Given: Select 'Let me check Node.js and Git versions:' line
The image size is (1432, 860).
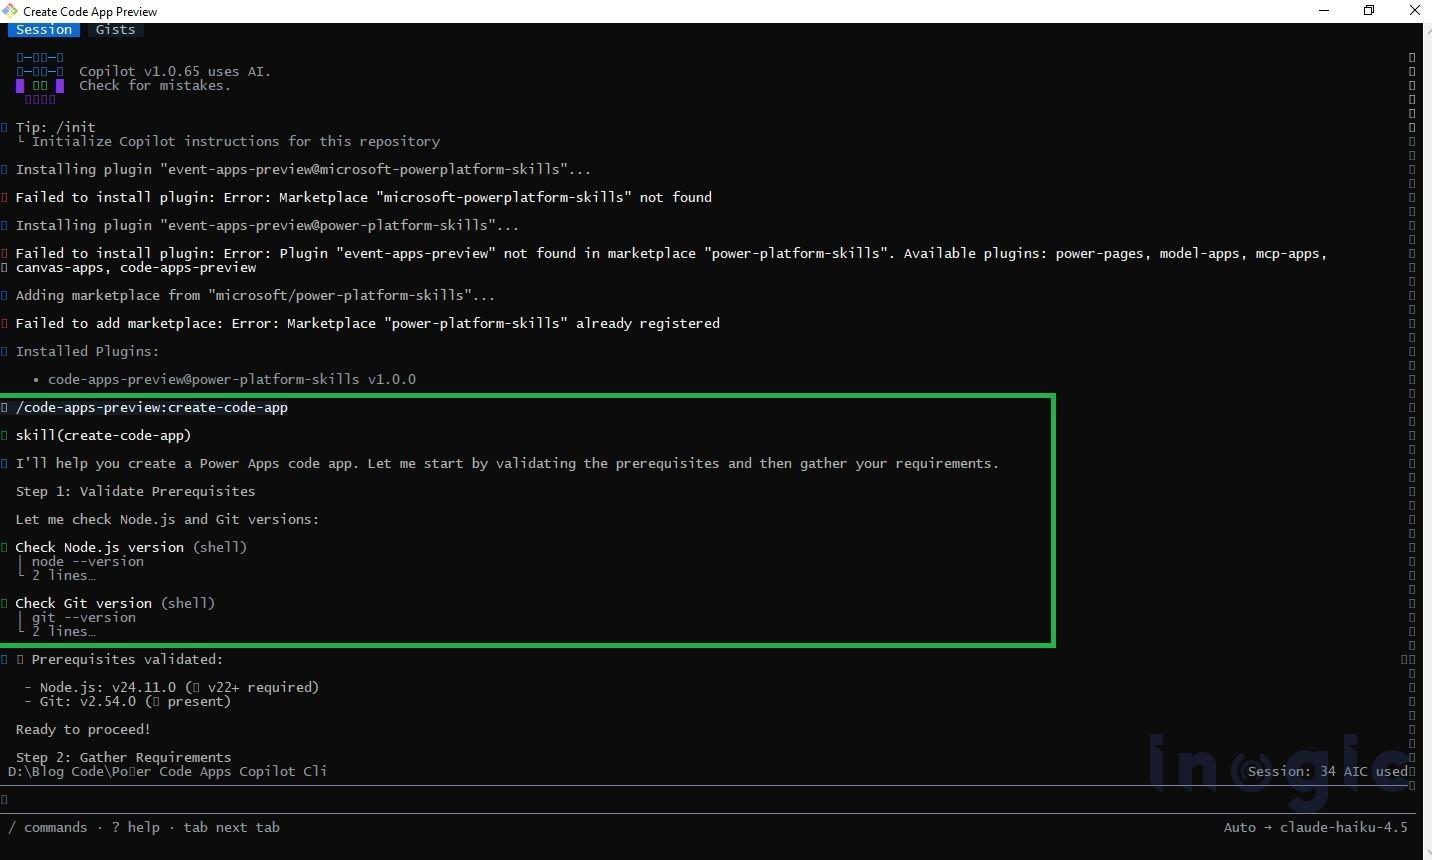Looking at the screenshot, I should coord(167,519).
